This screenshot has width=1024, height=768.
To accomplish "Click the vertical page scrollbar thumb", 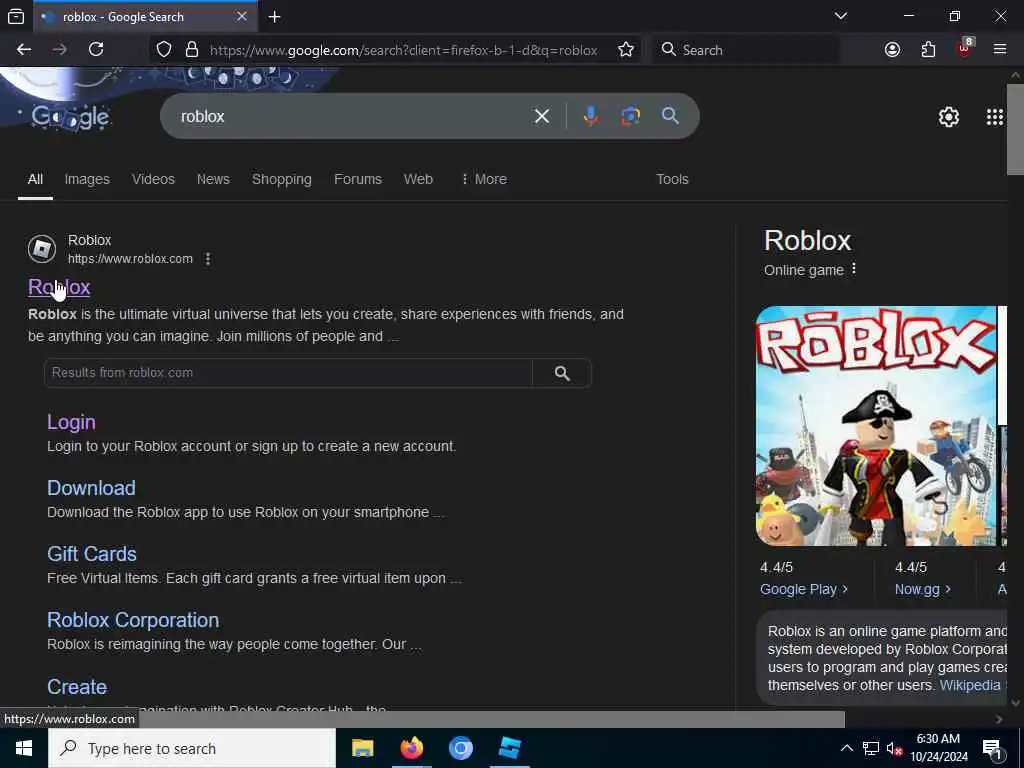I will (1015, 129).
